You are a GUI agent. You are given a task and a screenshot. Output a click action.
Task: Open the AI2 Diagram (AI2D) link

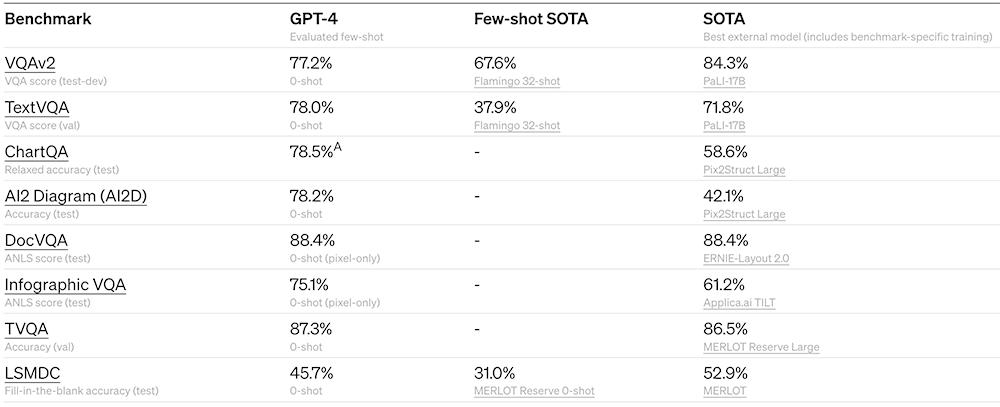pos(75,196)
